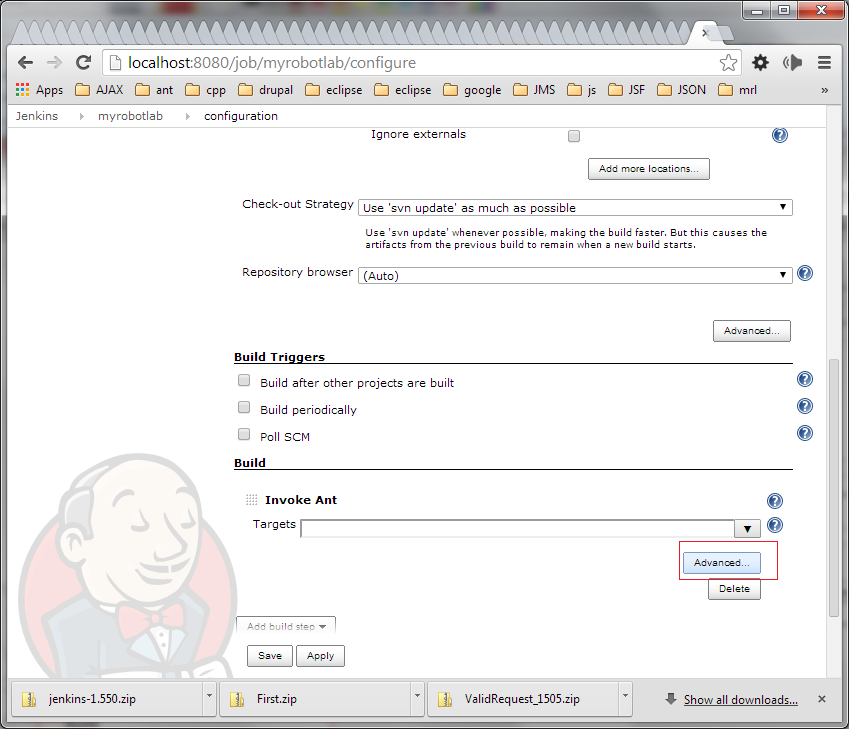Open the JSF bookmarks folder

(626, 90)
